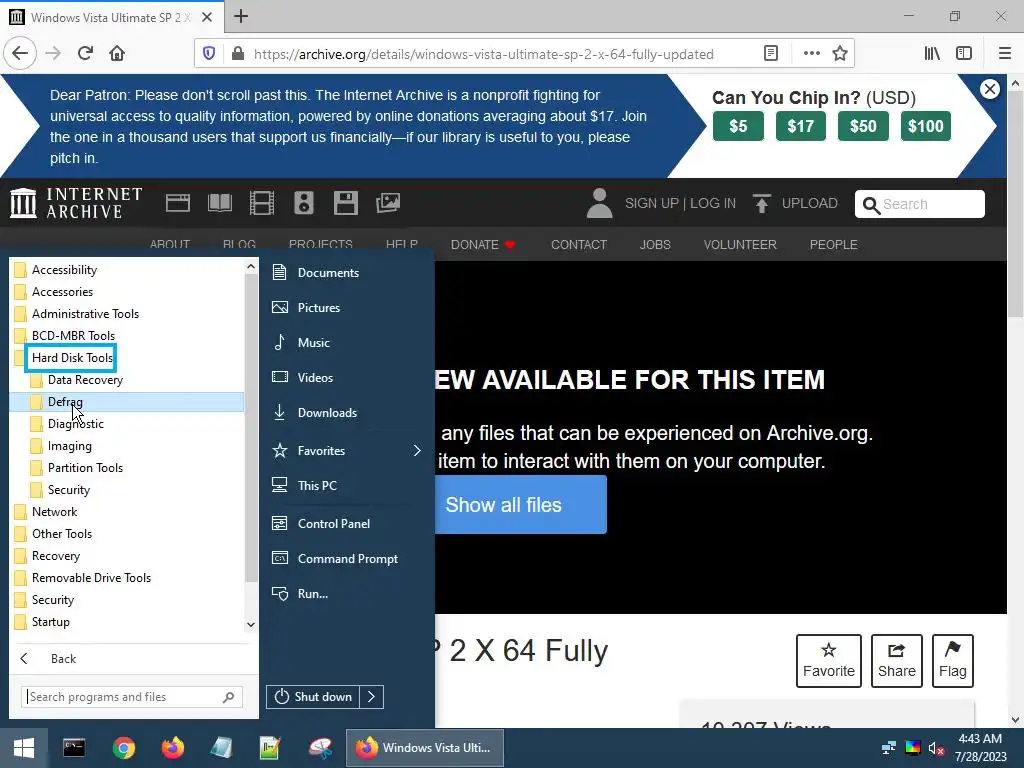Click inside the Archive Search box
Viewport: 1024px width, 768px height.
(920, 204)
